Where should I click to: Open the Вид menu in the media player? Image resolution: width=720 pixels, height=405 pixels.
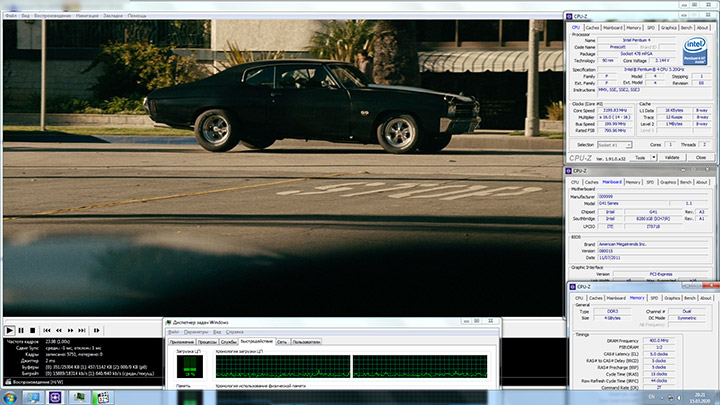pyautogui.click(x=26, y=16)
